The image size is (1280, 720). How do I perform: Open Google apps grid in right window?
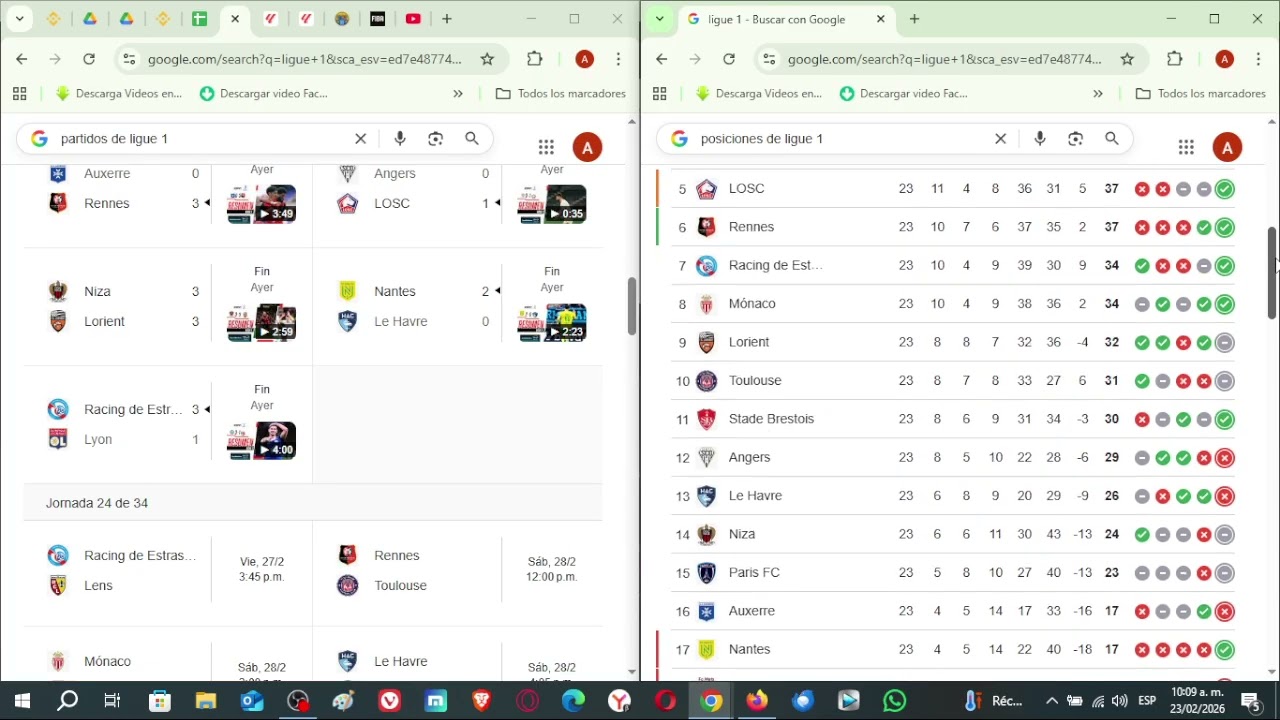tap(1186, 147)
